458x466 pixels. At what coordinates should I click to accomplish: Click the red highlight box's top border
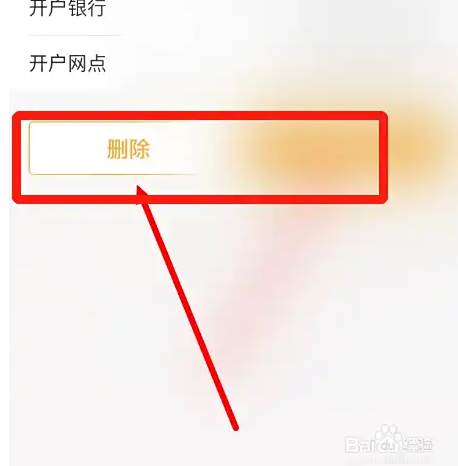pyautogui.click(x=200, y=116)
